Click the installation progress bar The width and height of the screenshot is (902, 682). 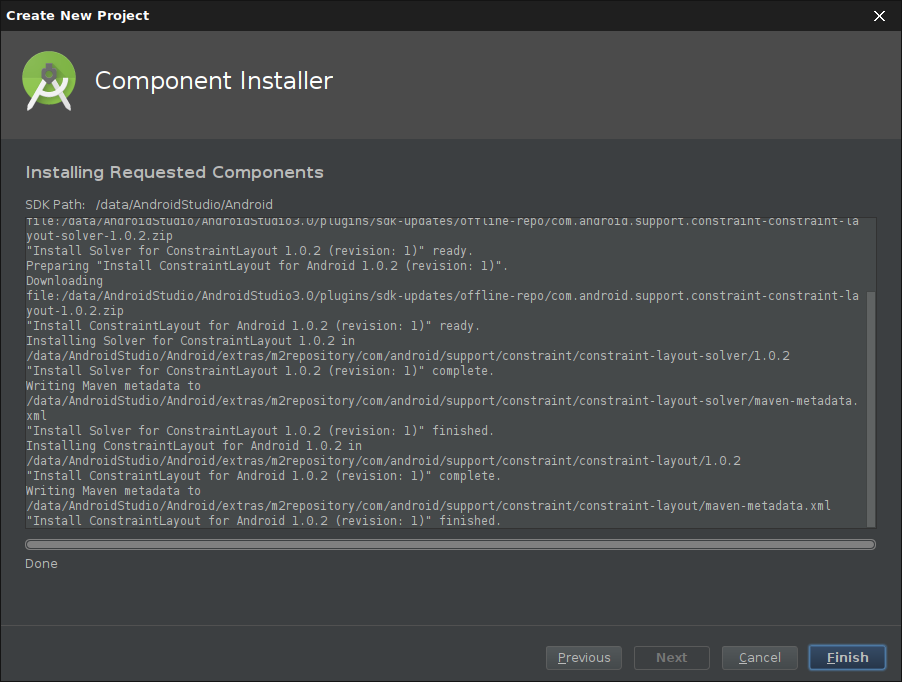[x=450, y=545]
